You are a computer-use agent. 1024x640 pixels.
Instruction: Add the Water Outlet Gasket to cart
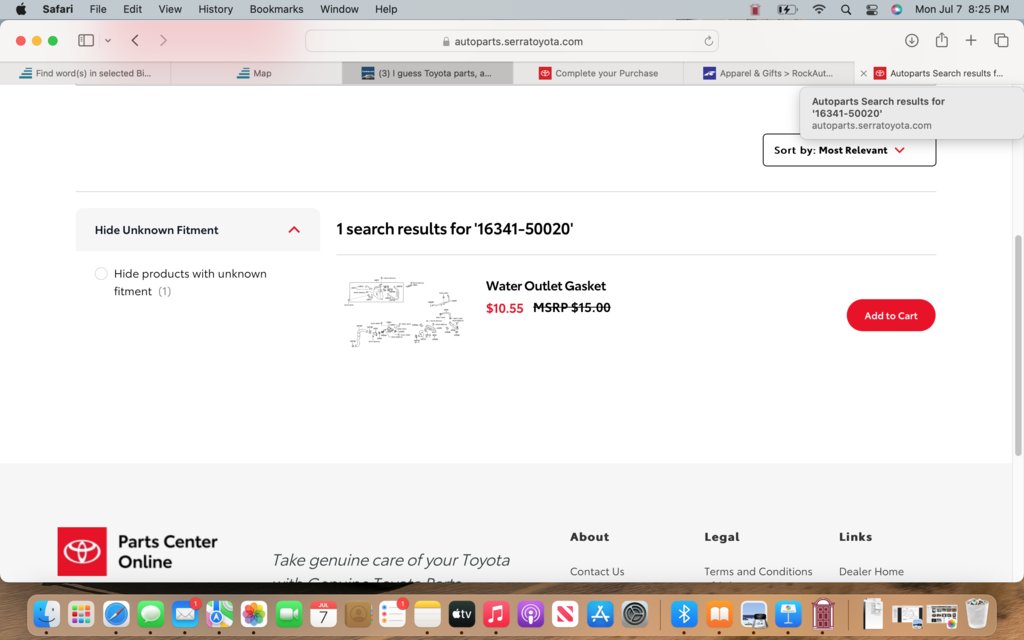[891, 315]
